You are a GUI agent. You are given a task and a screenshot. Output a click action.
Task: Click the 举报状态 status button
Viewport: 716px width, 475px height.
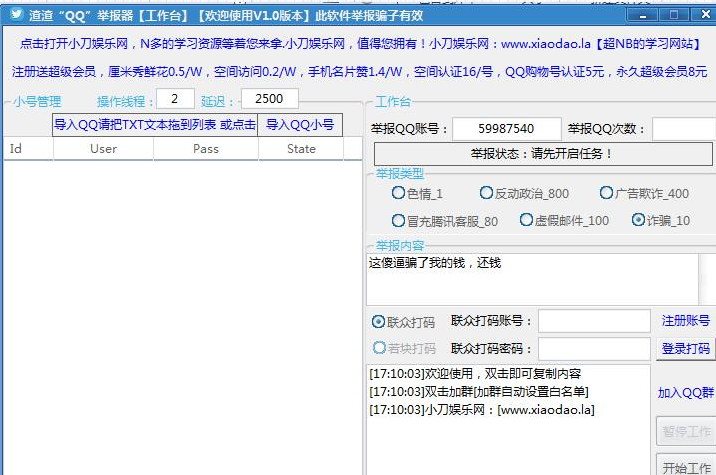543,154
